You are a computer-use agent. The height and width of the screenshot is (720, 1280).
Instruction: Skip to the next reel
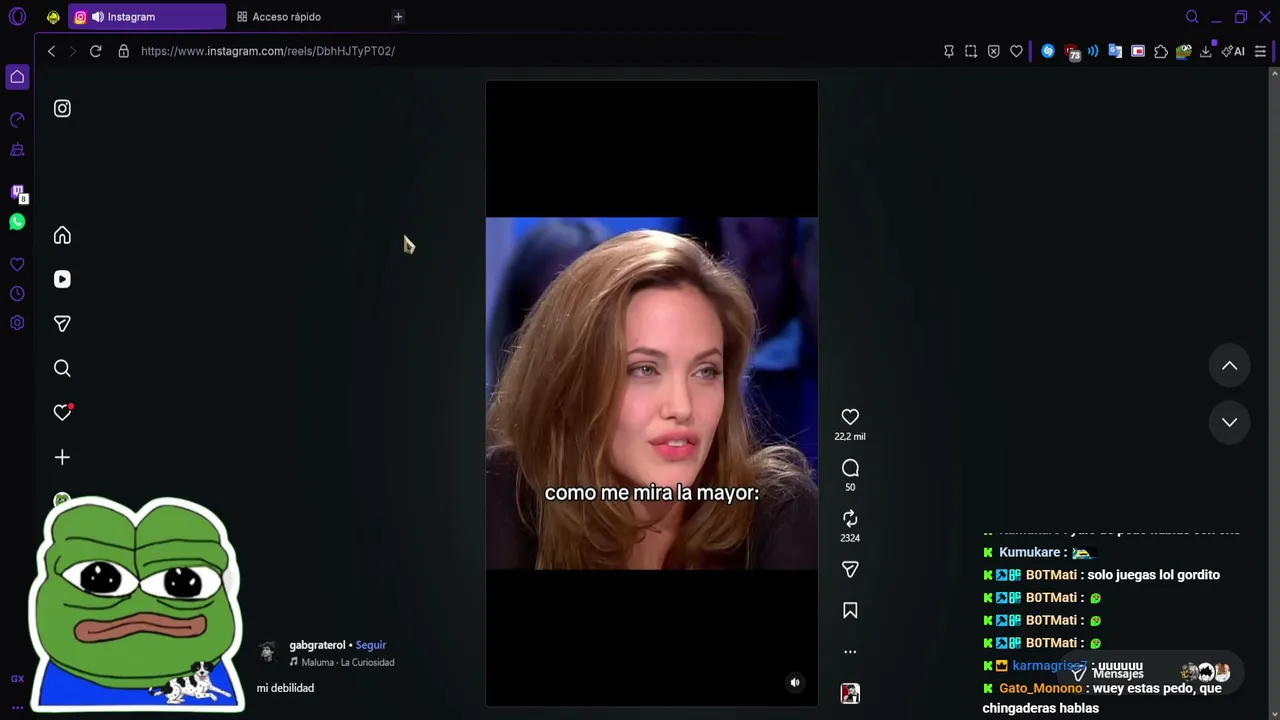(x=1229, y=422)
